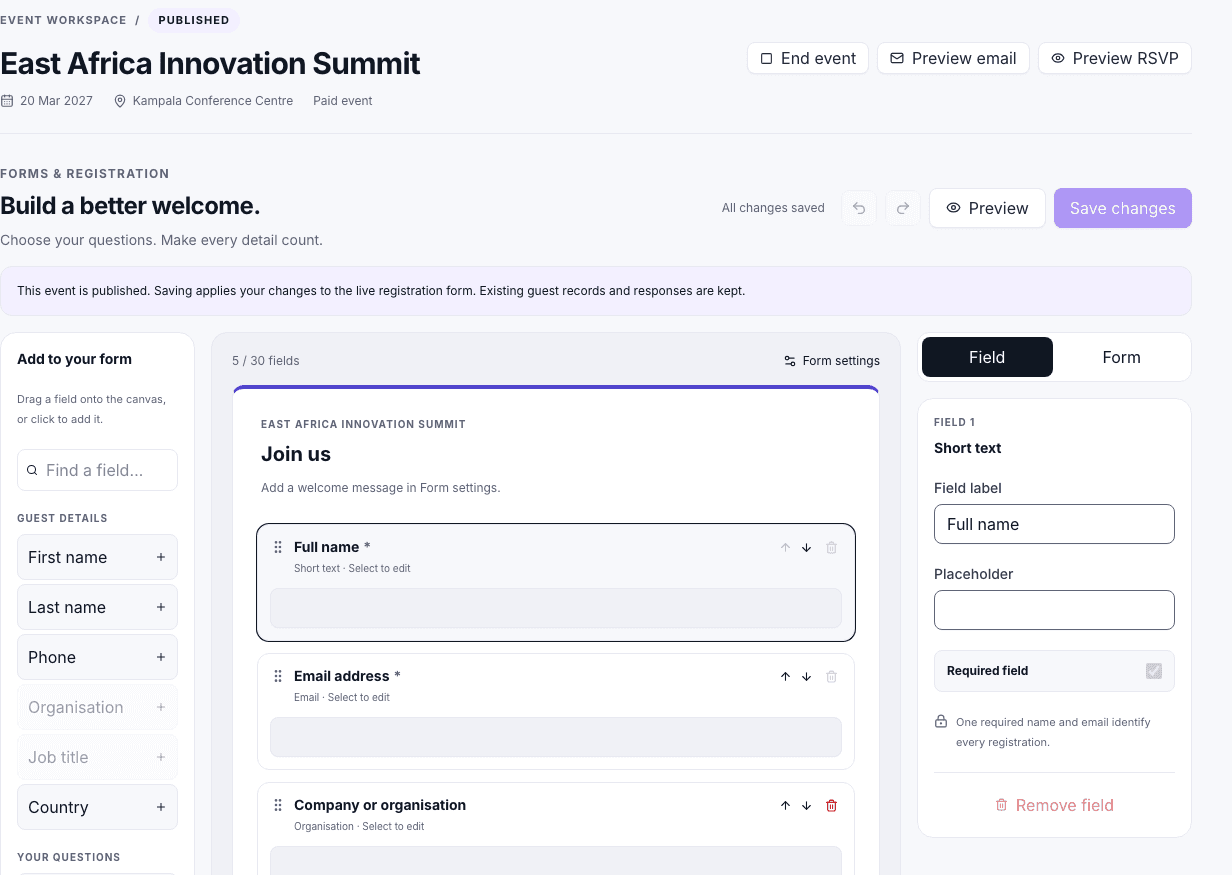Move Company or organisation field up
Screen dimensions: 1232x875
[x=785, y=806]
